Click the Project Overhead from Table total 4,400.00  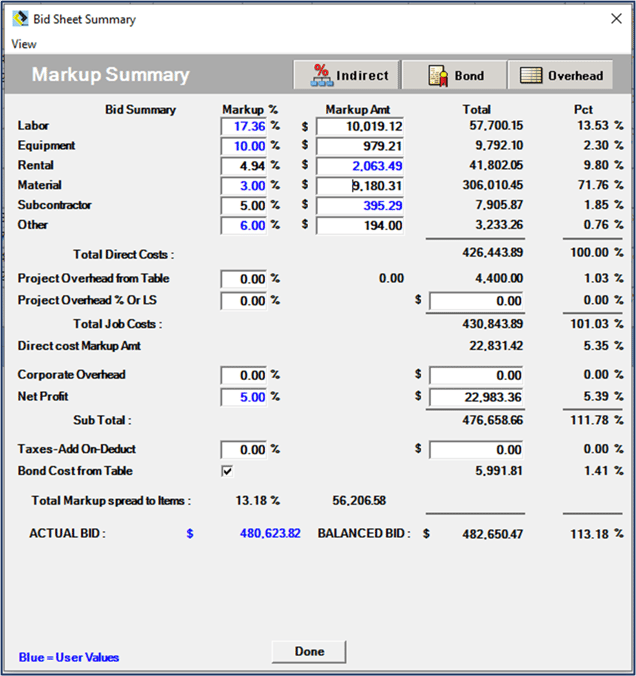499,278
